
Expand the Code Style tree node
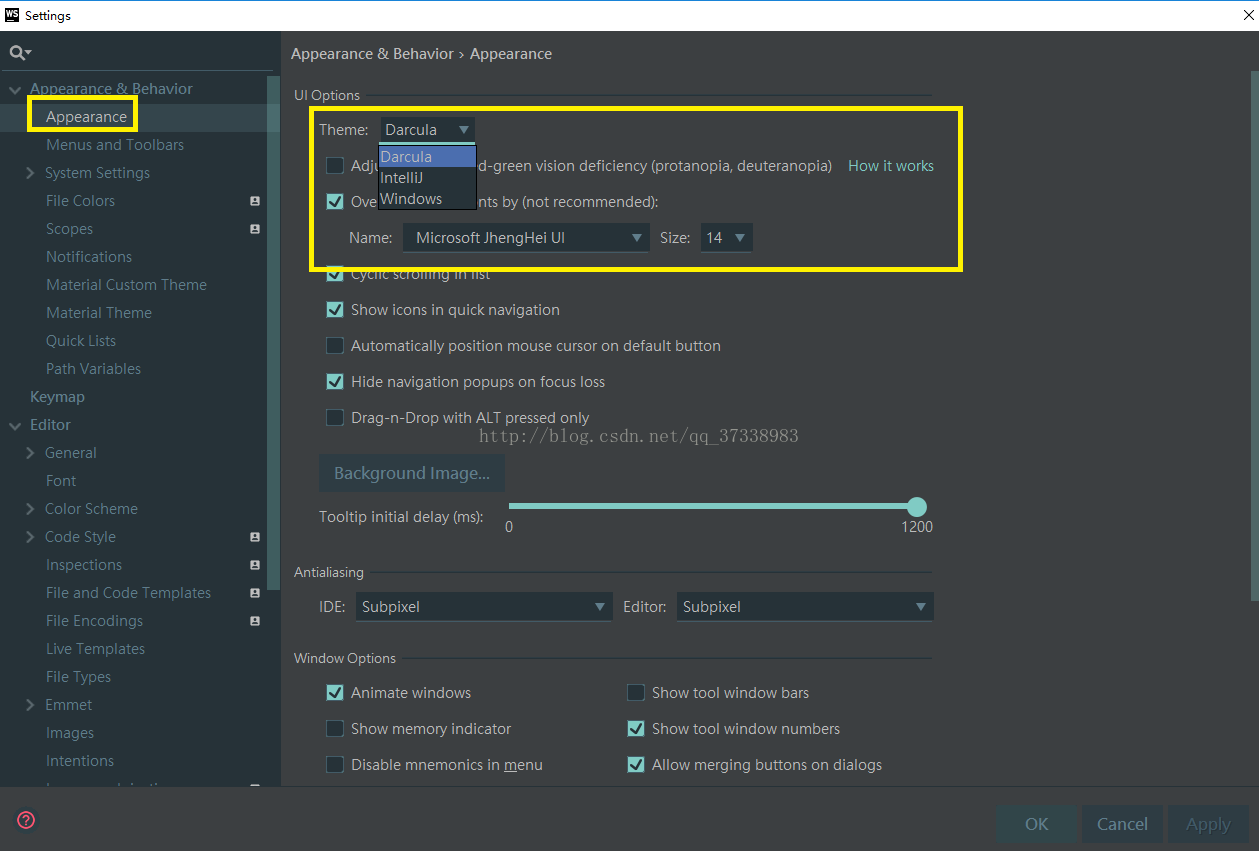coord(30,537)
